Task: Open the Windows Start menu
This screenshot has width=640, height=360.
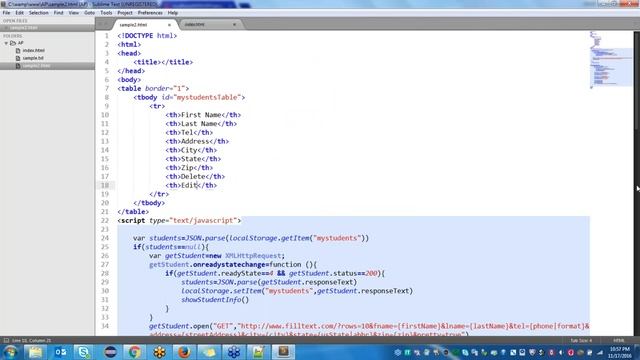Action: click(x=10, y=352)
